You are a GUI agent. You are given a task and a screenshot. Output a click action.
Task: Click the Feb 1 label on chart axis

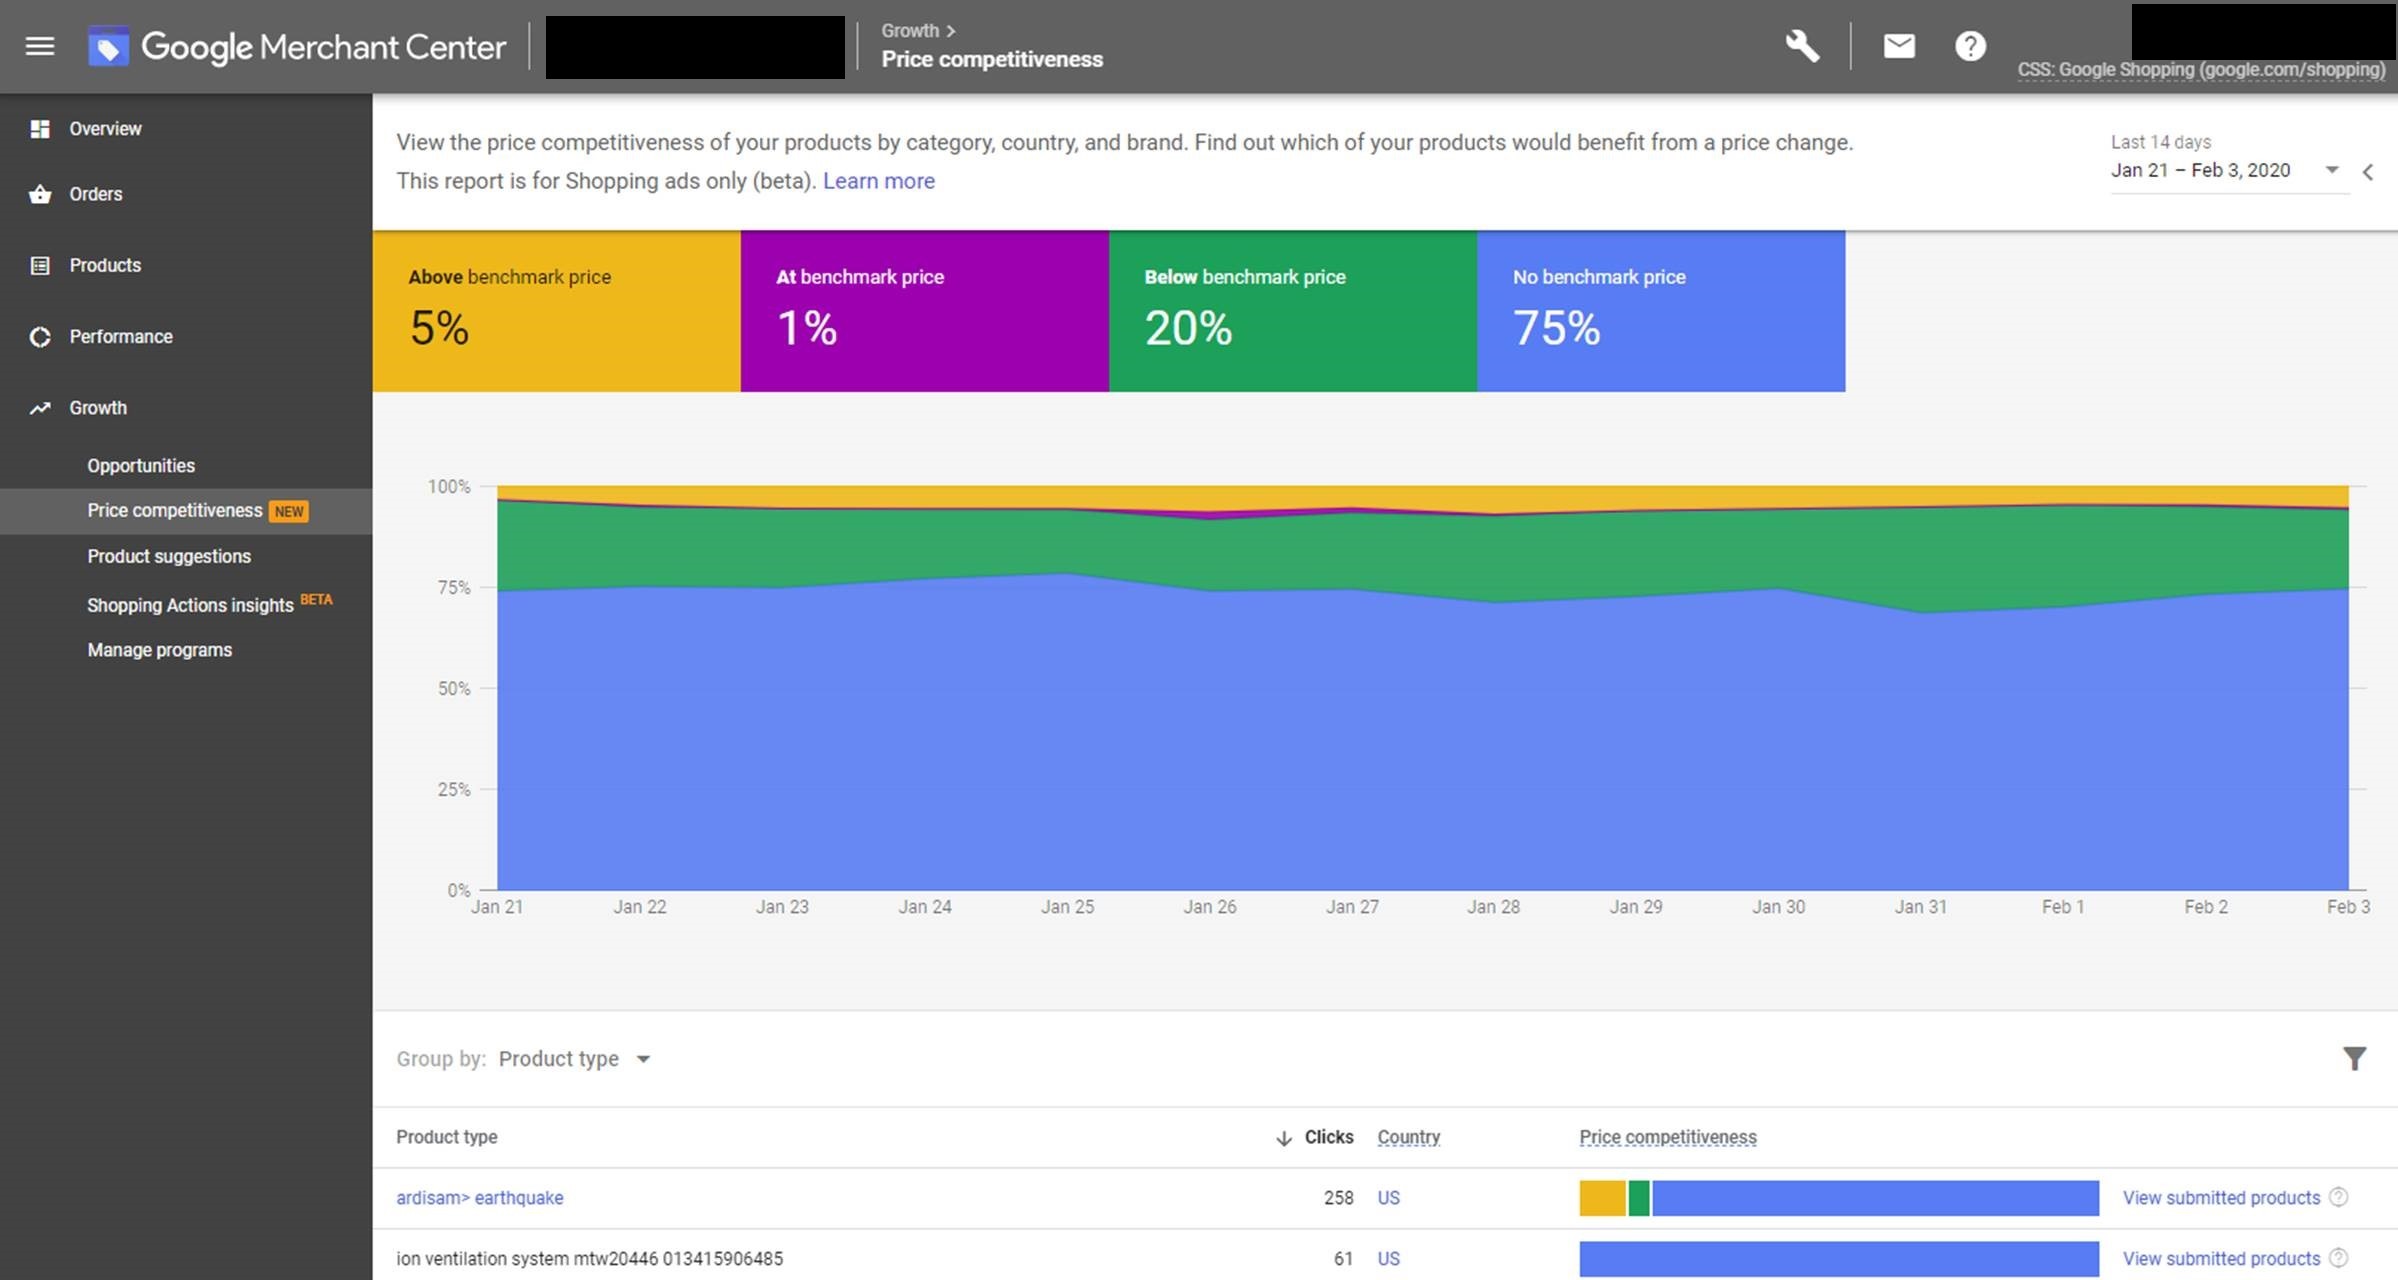(x=2063, y=907)
